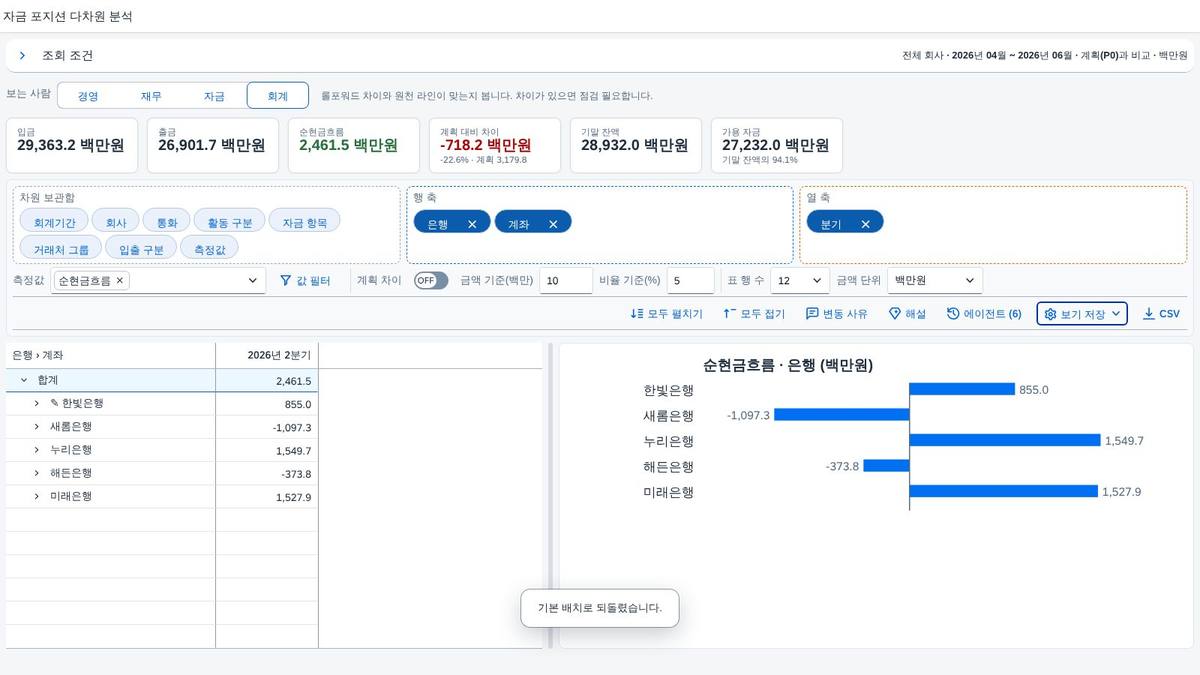The height and width of the screenshot is (675, 1200).
Task: Click the 출금 KPI card
Action: click(214, 146)
